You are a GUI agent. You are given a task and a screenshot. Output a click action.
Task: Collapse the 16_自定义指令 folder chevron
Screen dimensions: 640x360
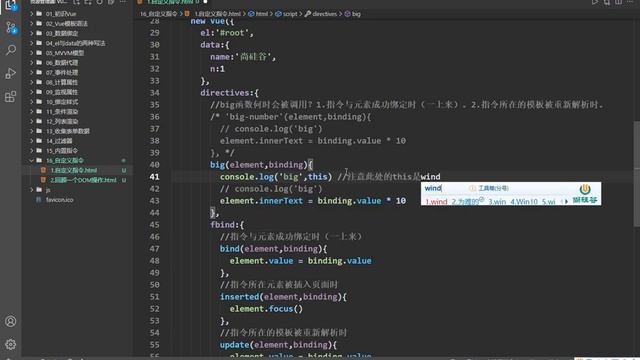(31, 160)
